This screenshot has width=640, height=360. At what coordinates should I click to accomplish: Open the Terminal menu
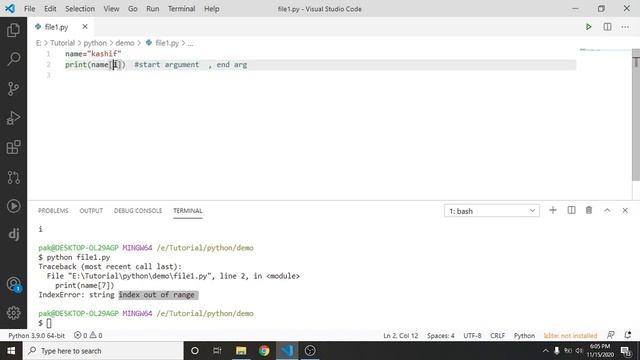(182, 9)
